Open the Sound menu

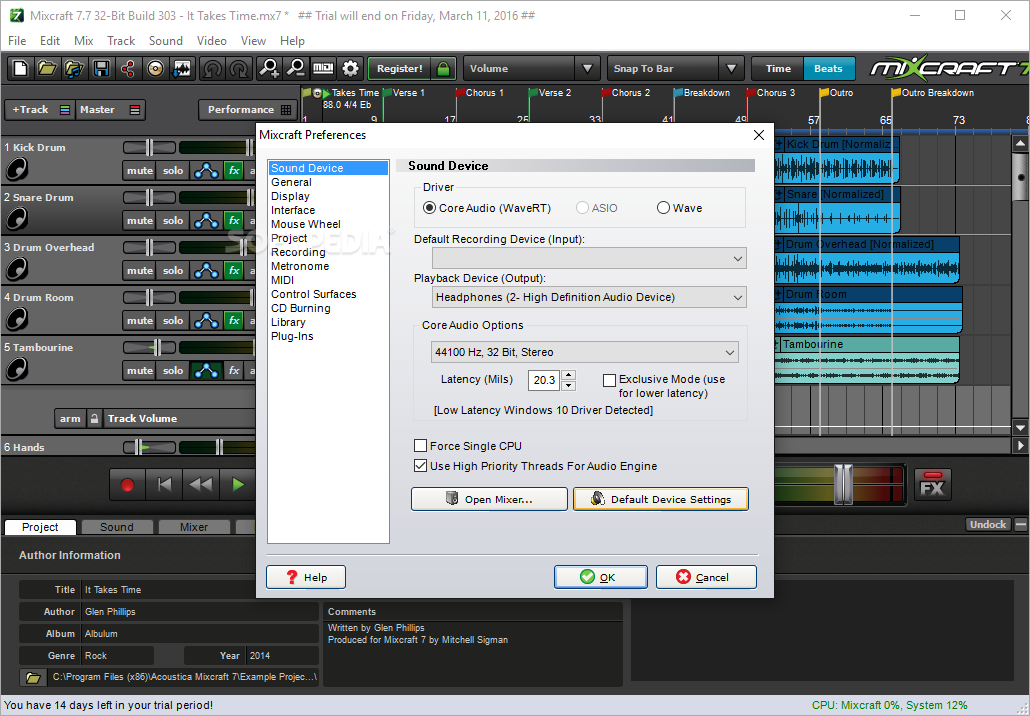coord(166,41)
